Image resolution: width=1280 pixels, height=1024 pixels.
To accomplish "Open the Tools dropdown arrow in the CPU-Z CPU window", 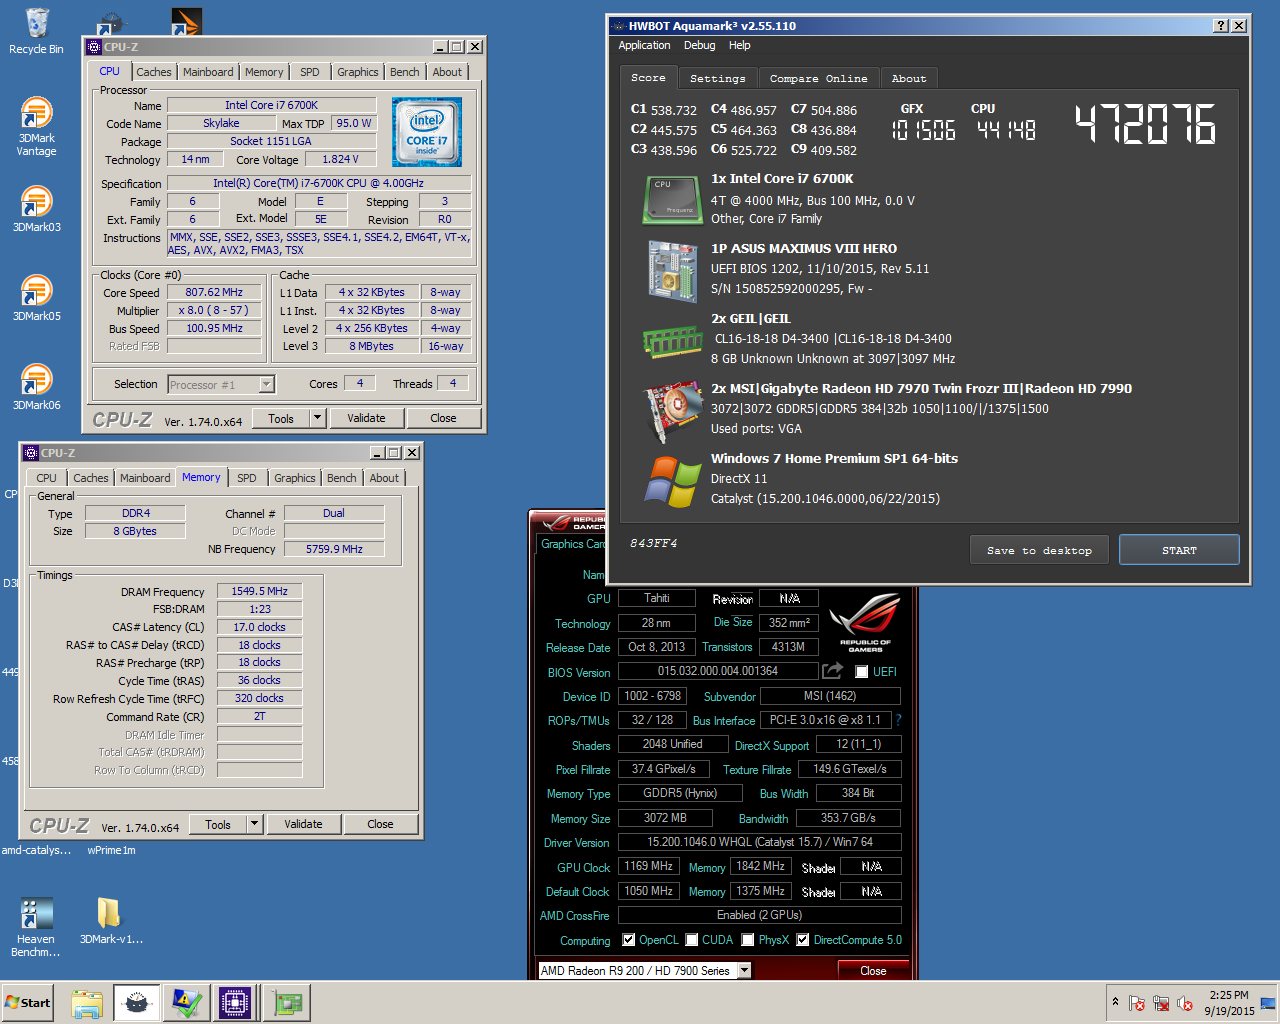I will [x=318, y=418].
